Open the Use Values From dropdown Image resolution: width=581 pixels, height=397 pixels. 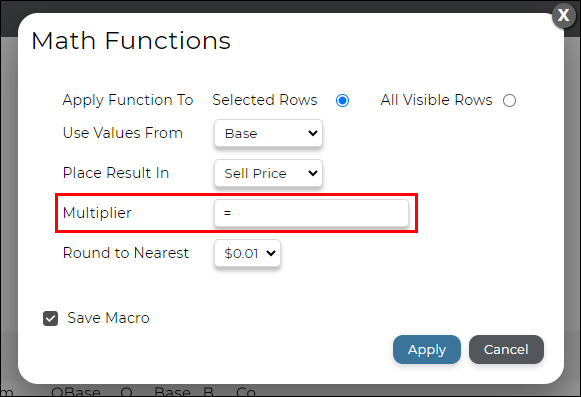coord(268,133)
